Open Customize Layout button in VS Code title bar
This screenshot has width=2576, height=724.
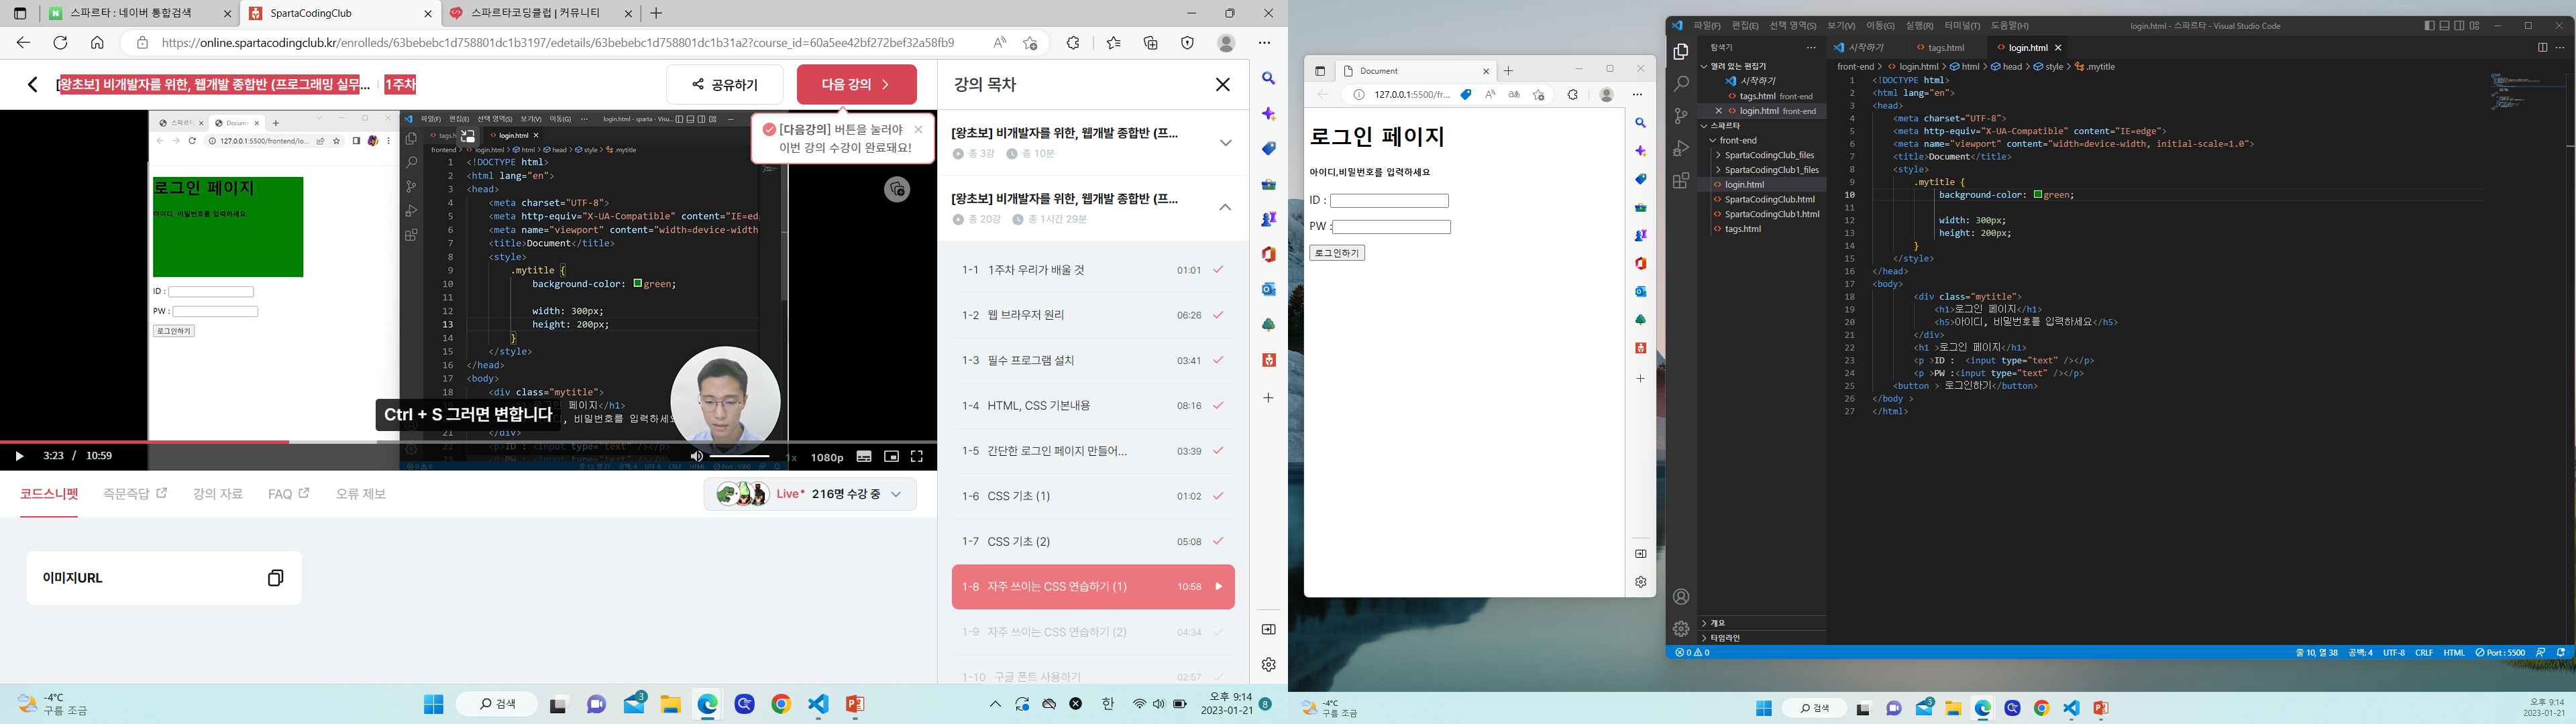coord(2475,26)
